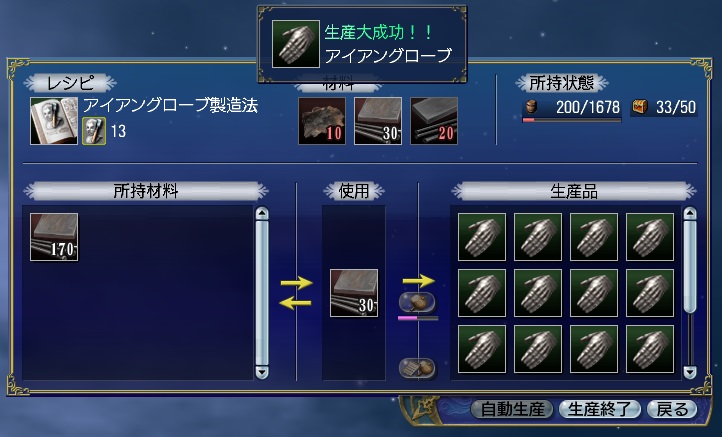Click the owned materials scroll down arrow

[262, 372]
